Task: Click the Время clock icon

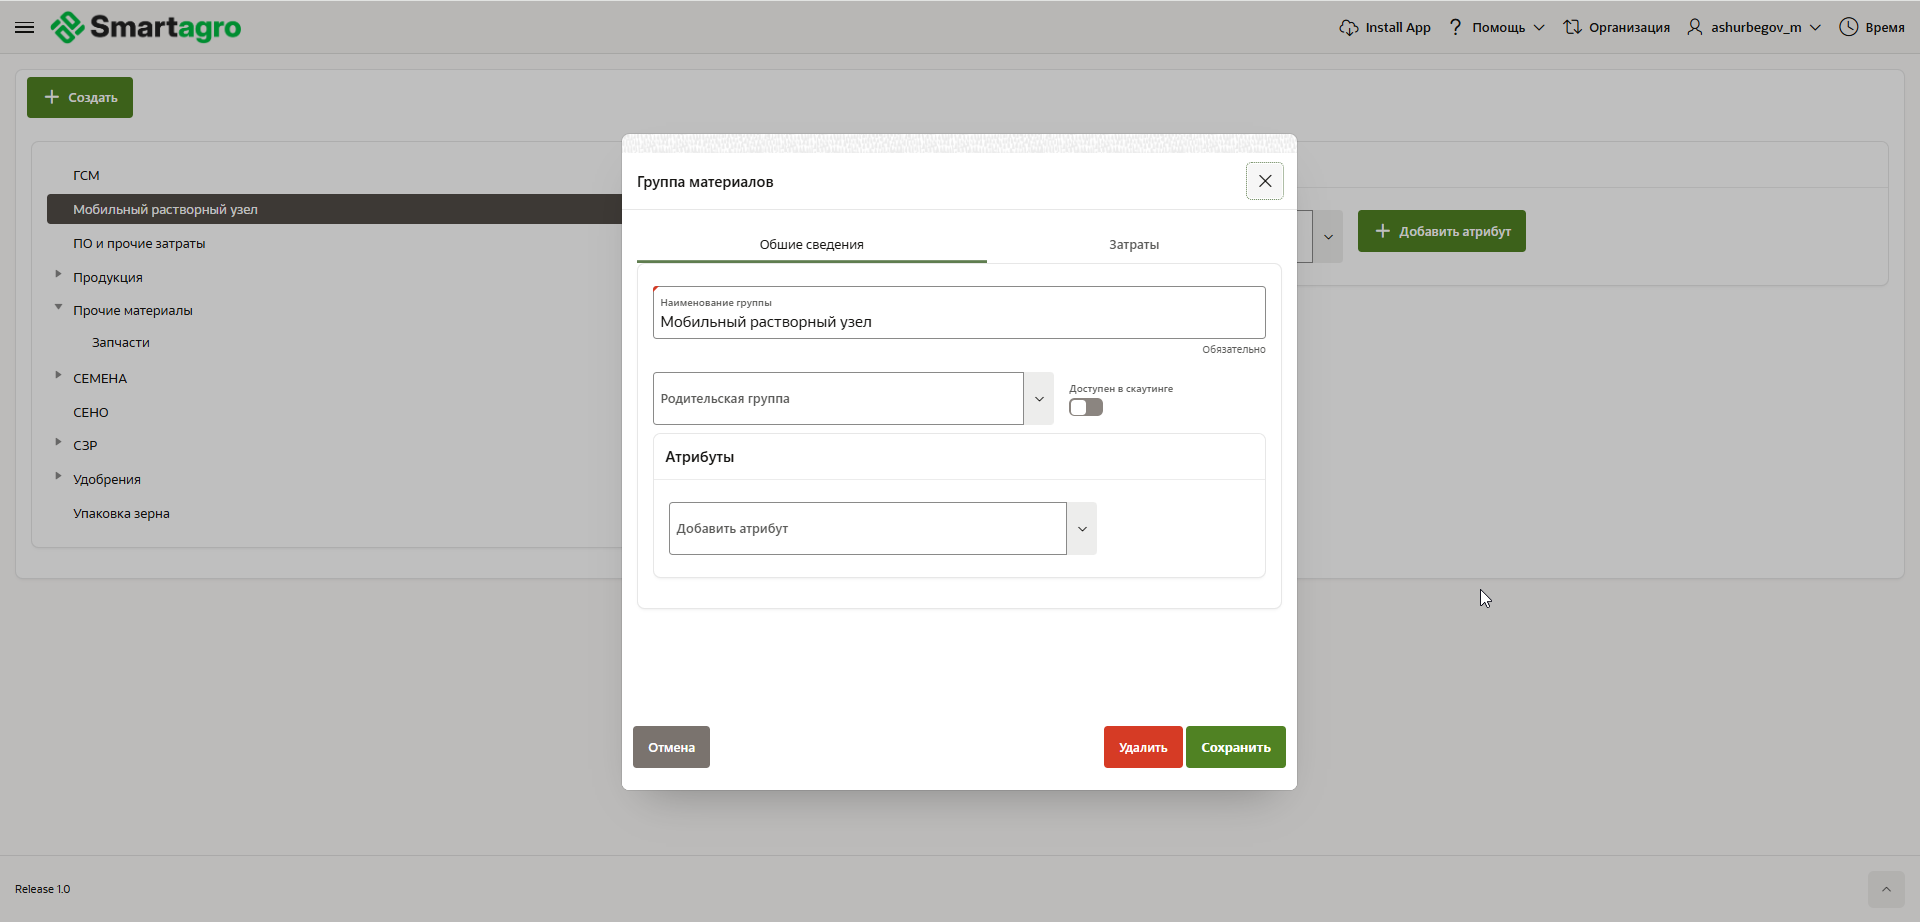Action: (x=1848, y=27)
